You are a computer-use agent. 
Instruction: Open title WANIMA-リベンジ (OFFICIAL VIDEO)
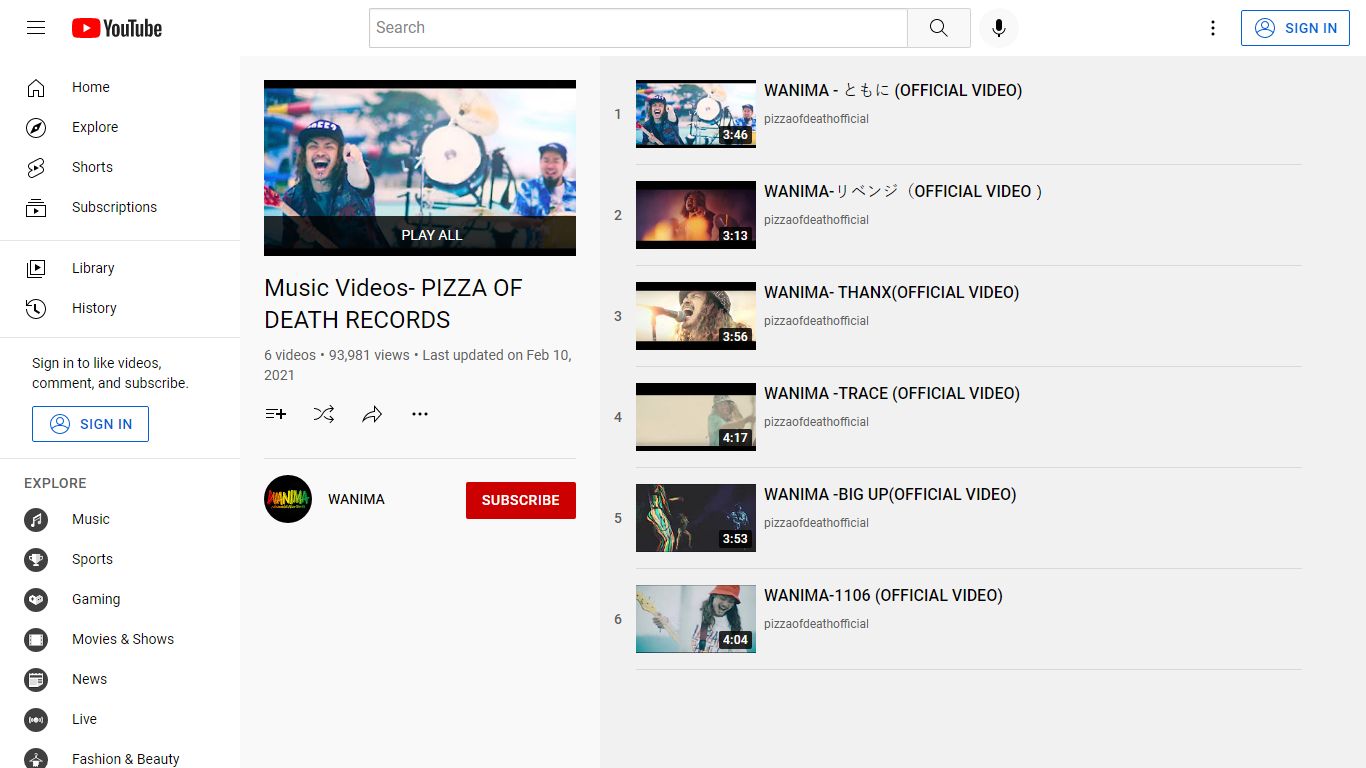pyautogui.click(x=904, y=191)
